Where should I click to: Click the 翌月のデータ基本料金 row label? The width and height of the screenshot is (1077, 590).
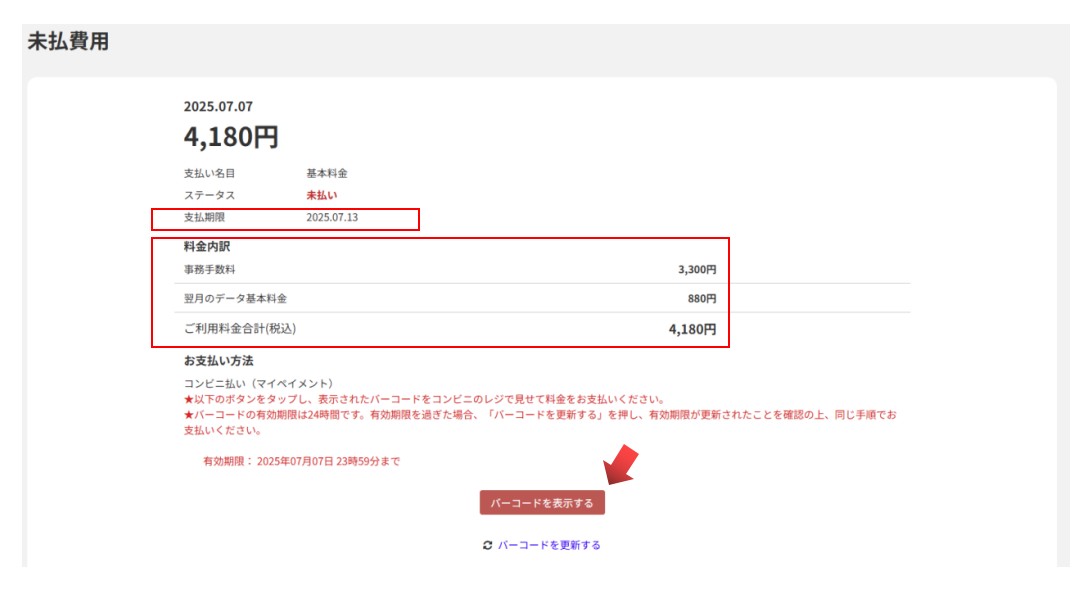tap(235, 298)
